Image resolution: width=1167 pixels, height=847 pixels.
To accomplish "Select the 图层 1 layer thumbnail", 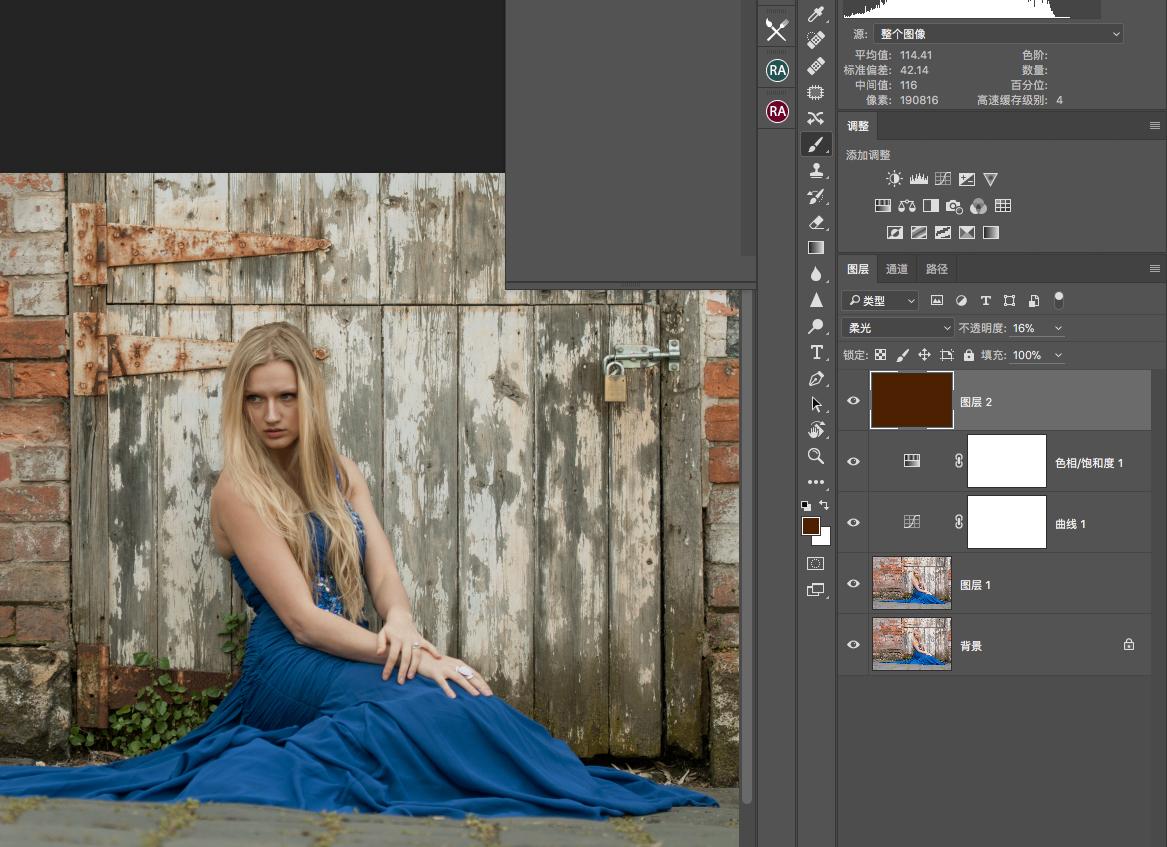I will click(912, 584).
